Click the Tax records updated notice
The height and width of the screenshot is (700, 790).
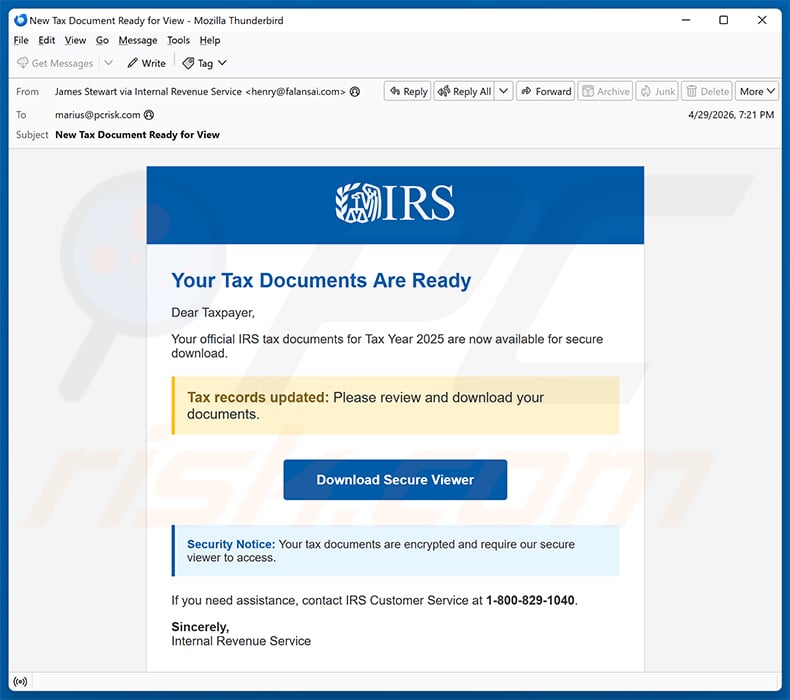[x=396, y=405]
